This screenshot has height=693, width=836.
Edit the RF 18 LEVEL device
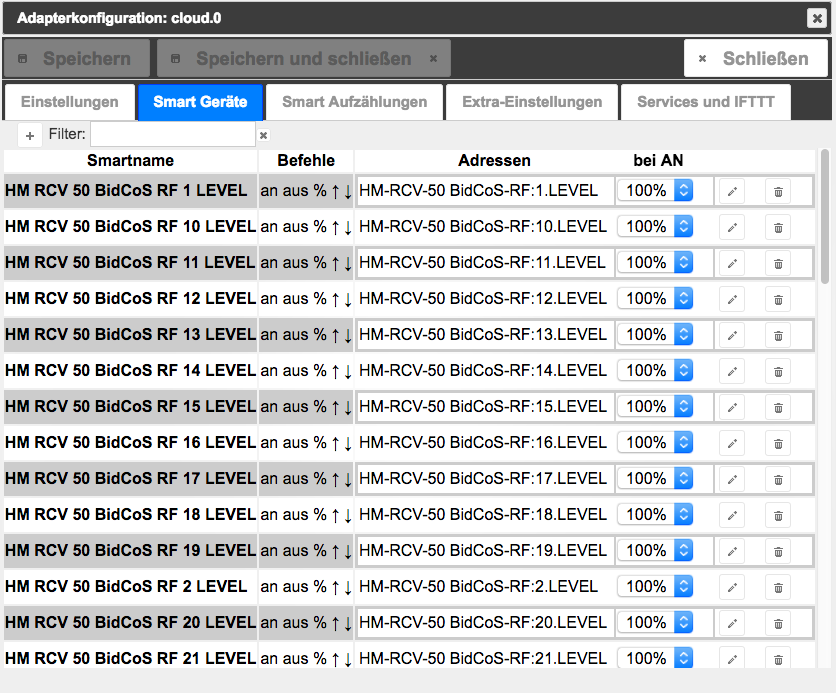732,515
